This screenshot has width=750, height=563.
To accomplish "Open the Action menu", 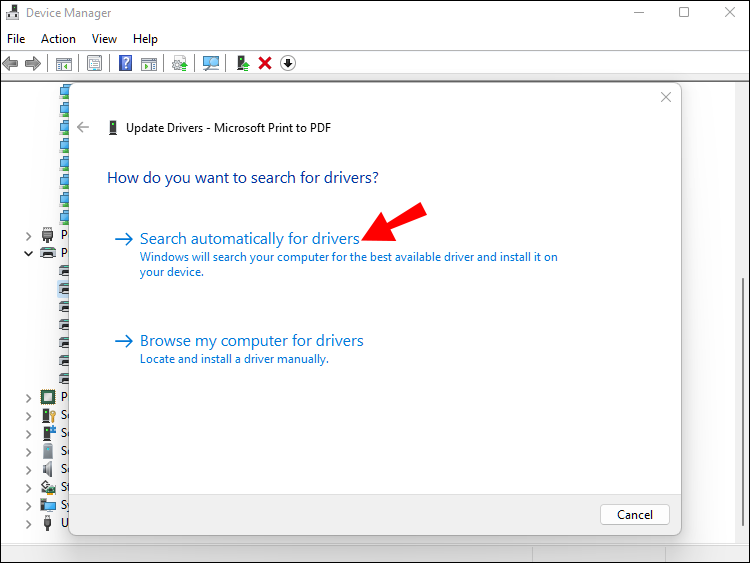I will point(58,39).
